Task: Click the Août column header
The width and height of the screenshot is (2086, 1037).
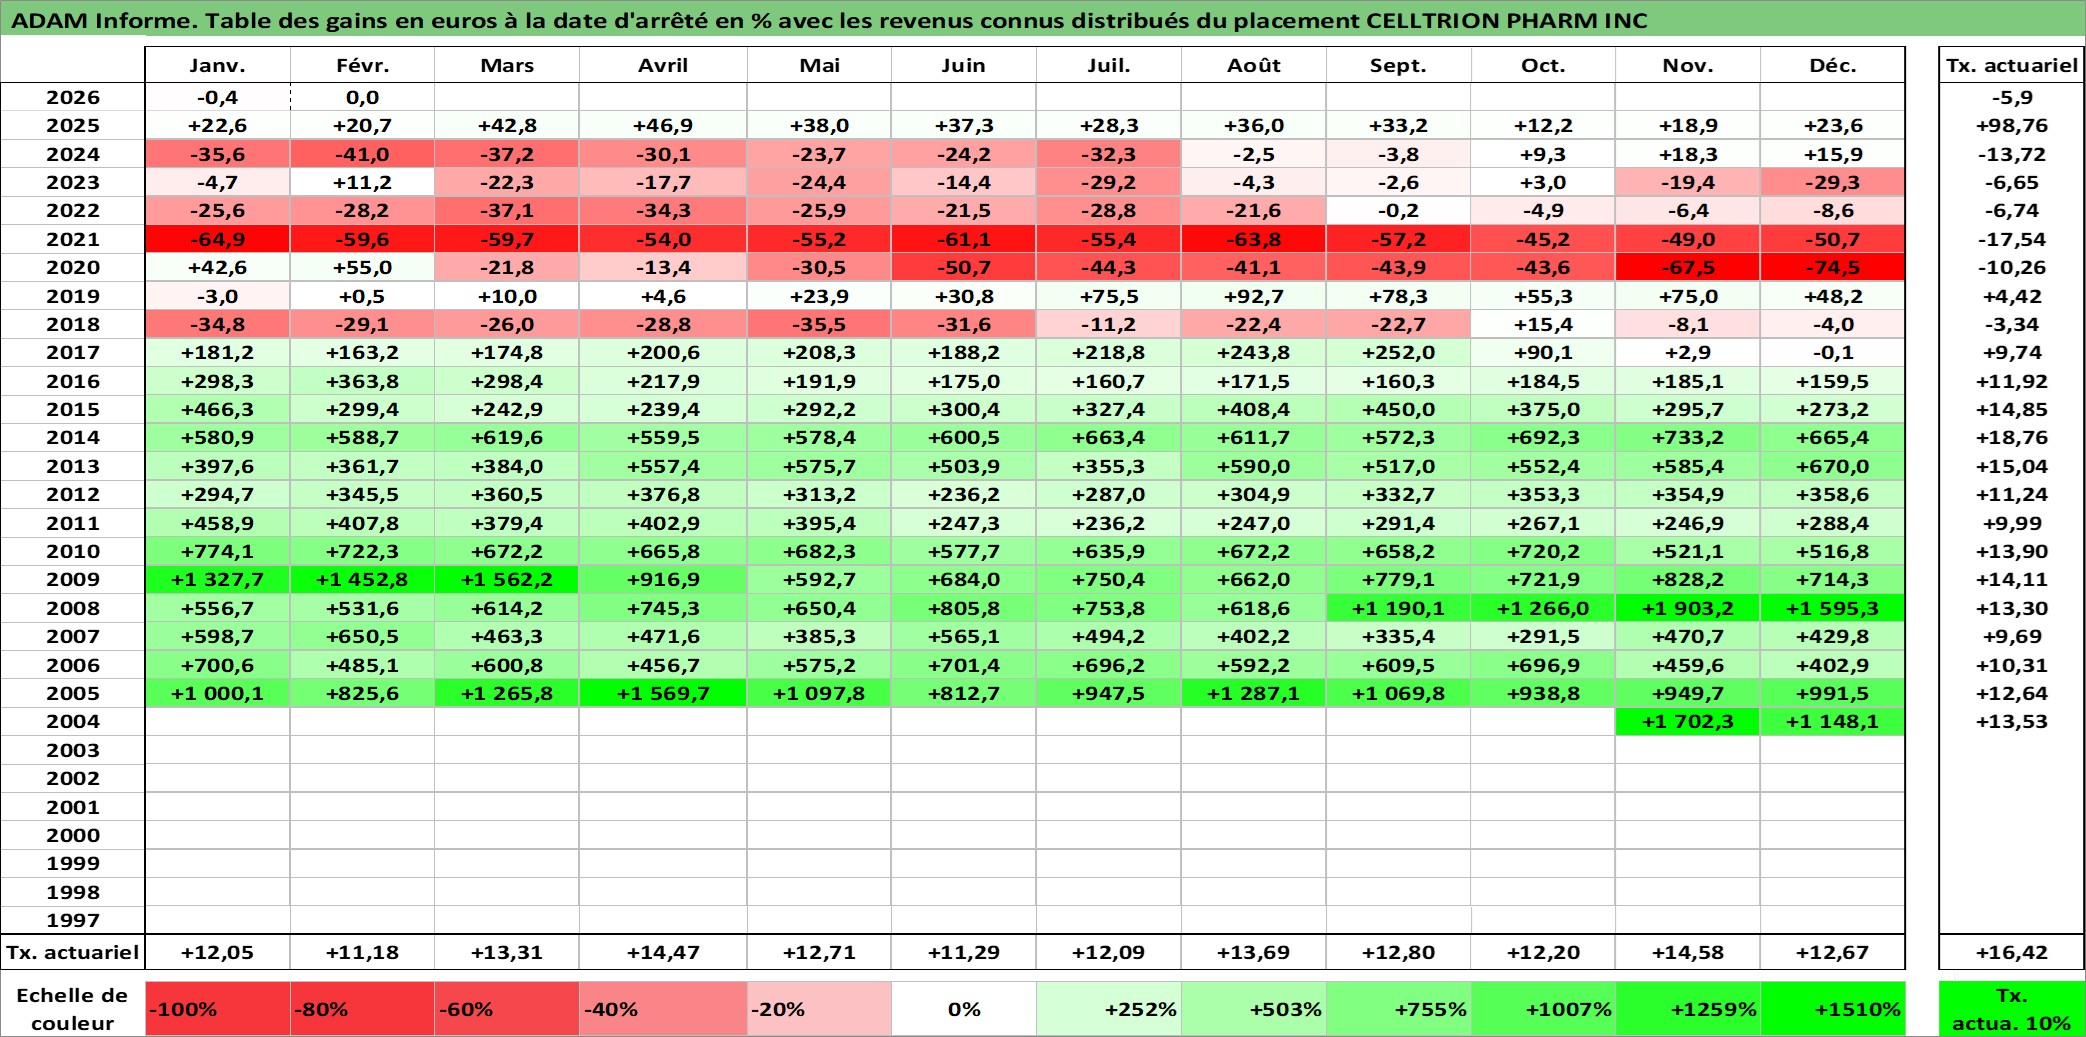Action: tap(1254, 65)
